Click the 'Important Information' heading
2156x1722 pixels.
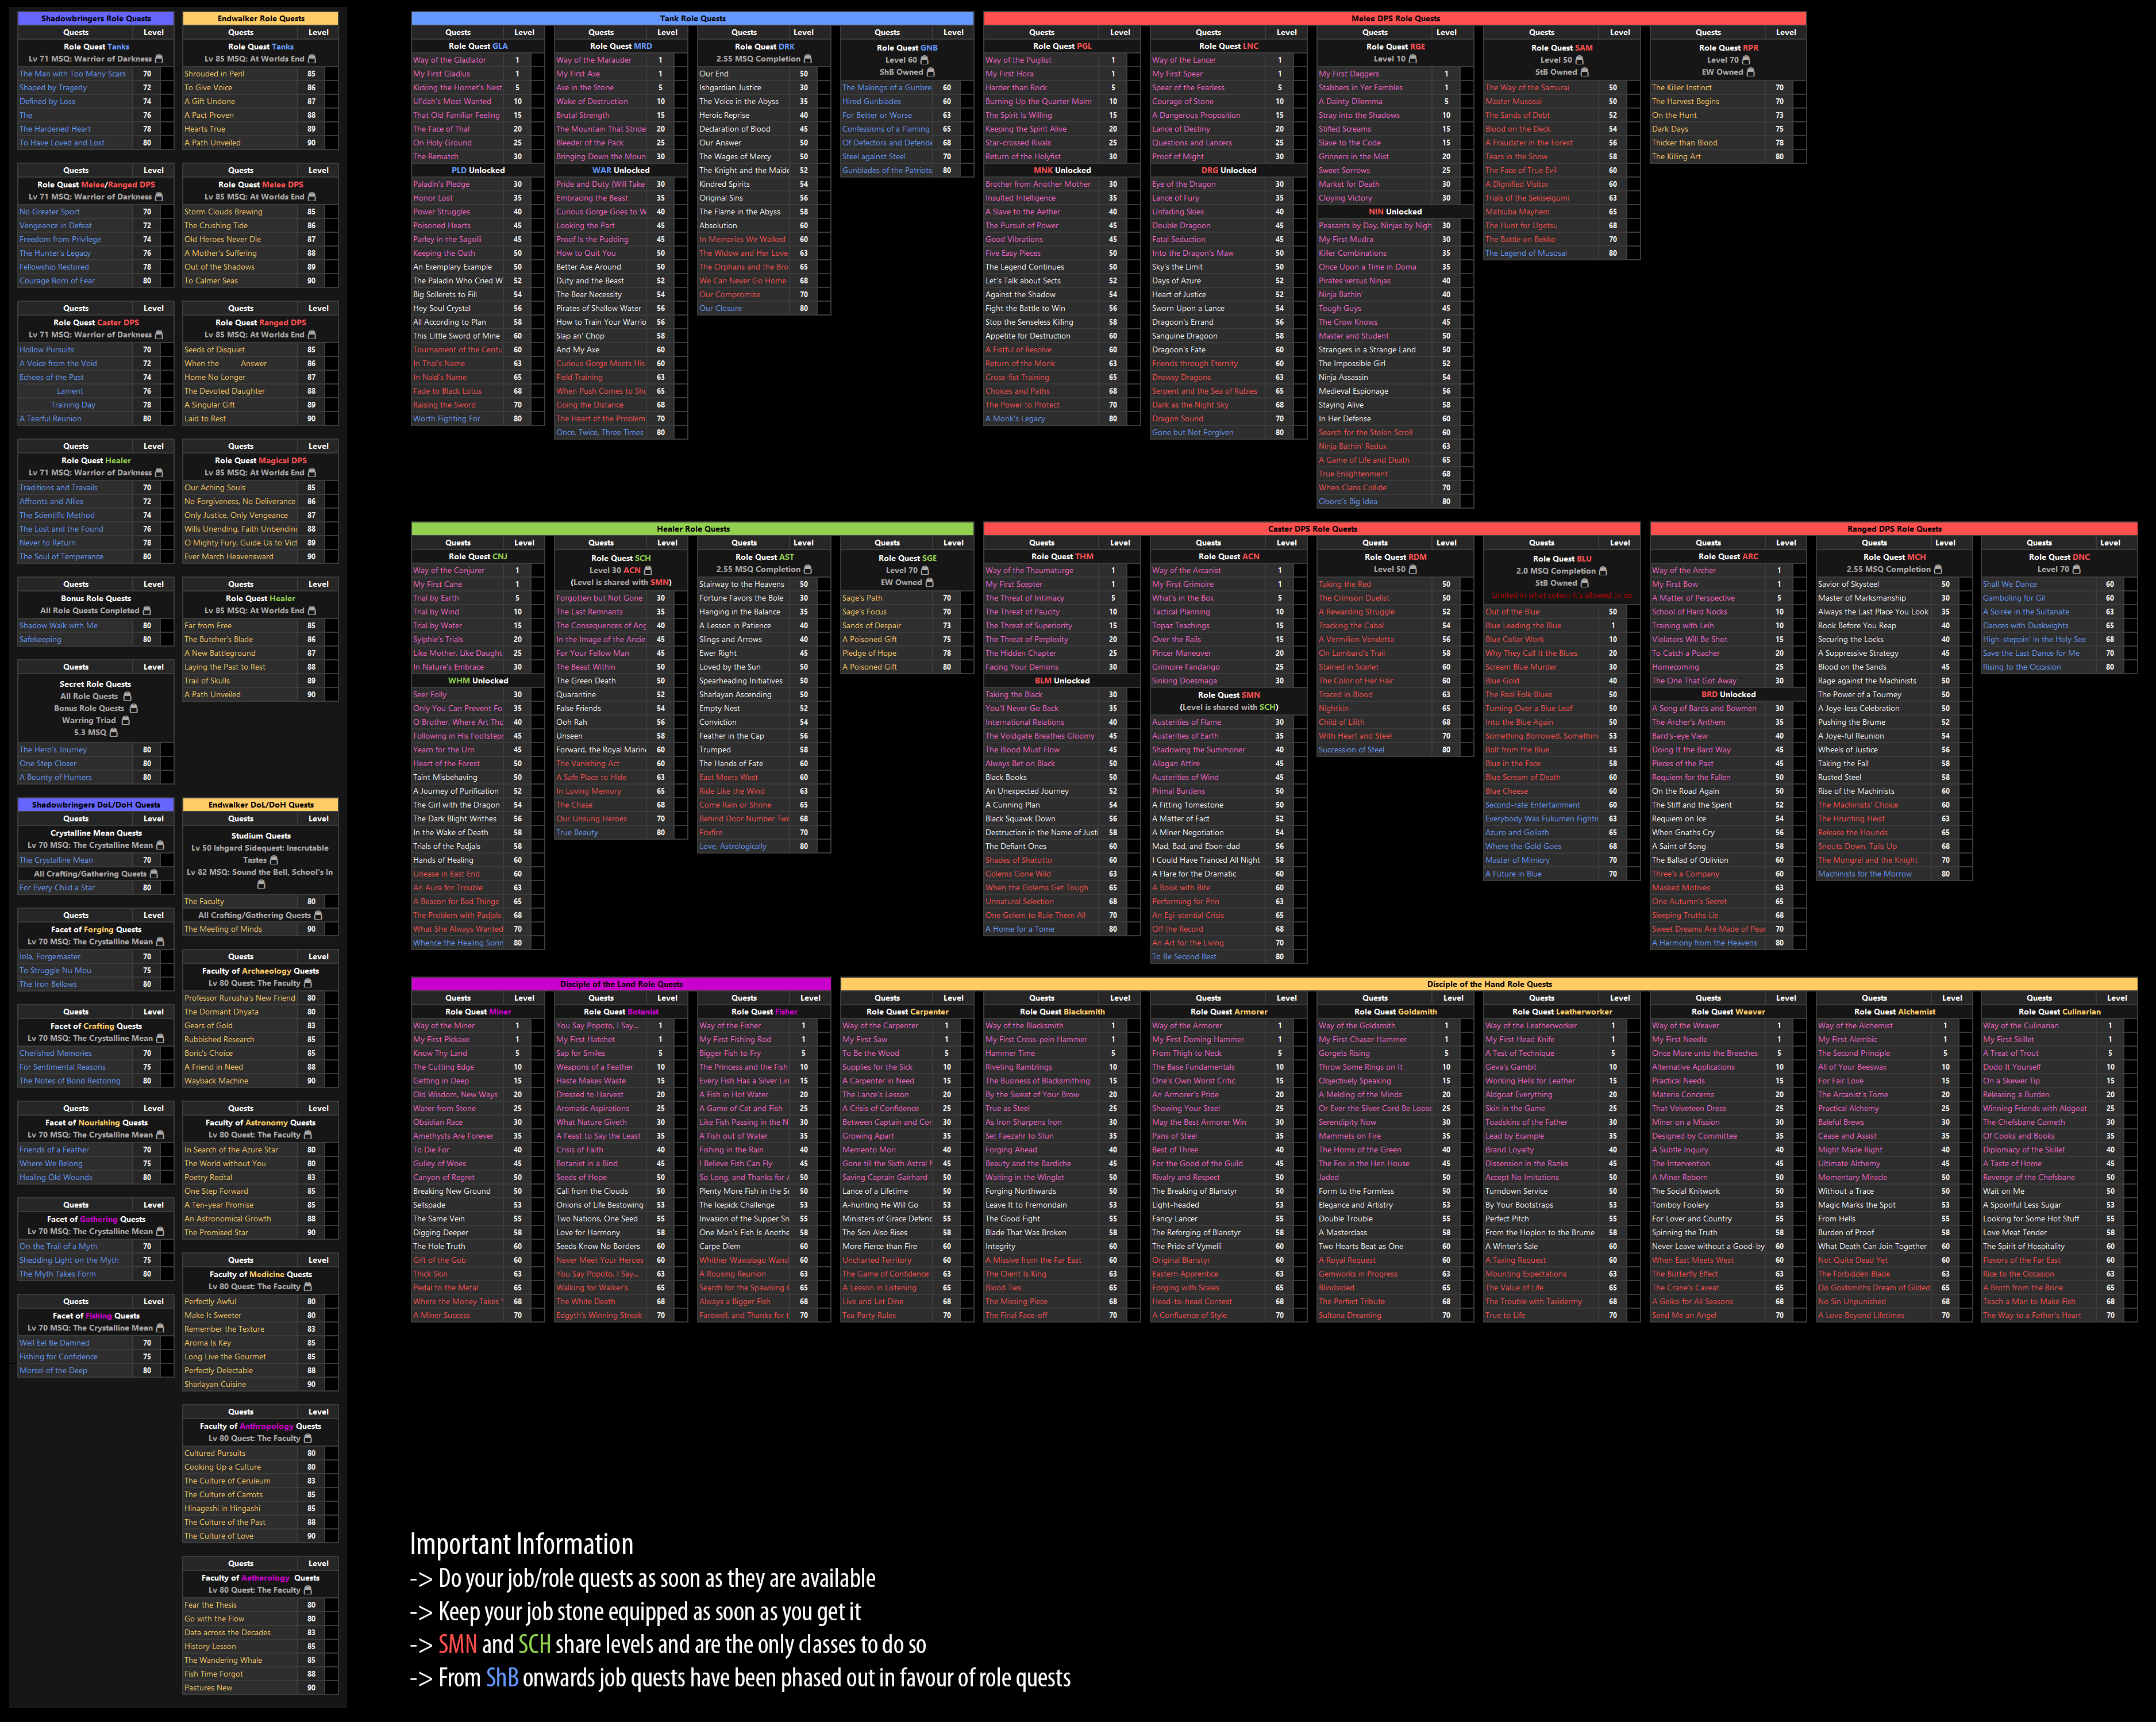[x=521, y=1545]
